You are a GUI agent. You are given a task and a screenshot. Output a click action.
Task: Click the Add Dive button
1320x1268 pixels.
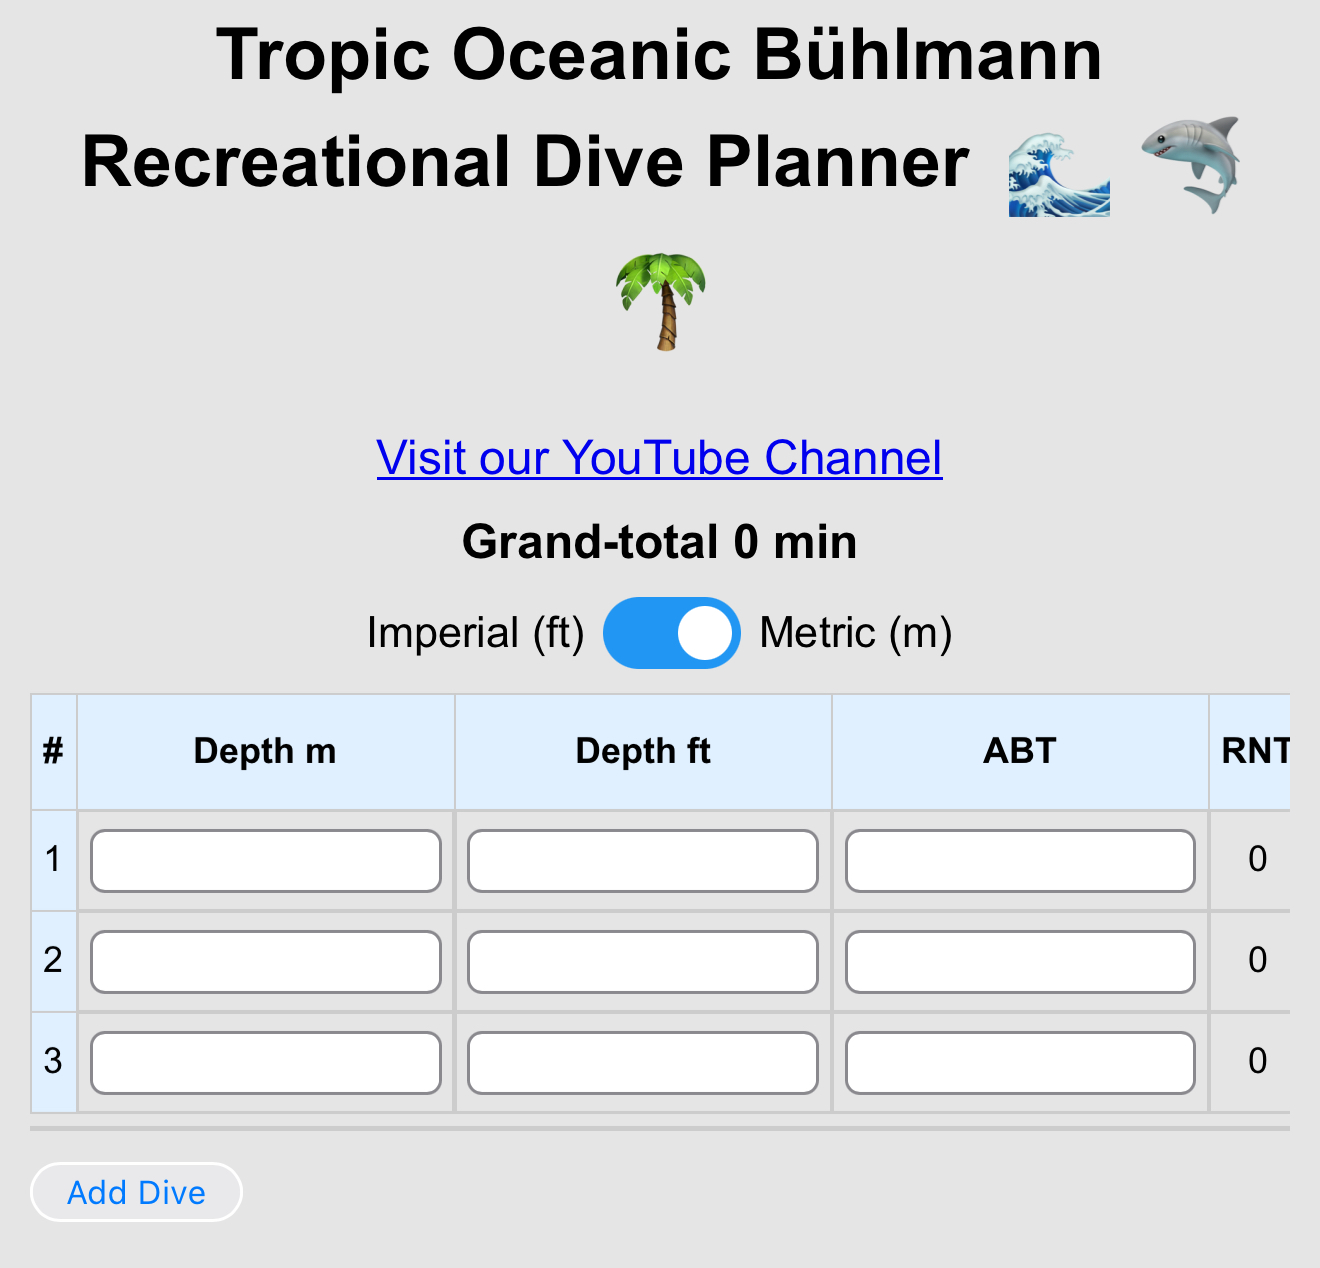136,1192
